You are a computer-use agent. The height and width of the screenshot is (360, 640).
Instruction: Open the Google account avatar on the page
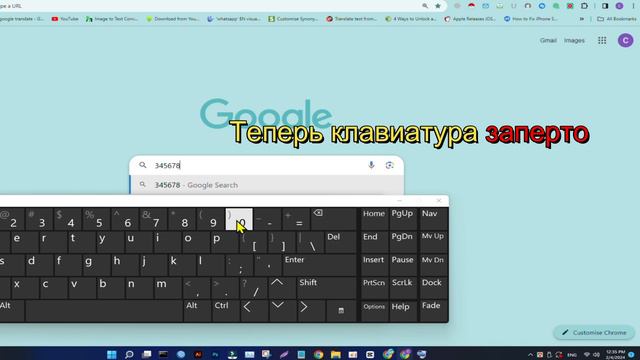[625, 40]
